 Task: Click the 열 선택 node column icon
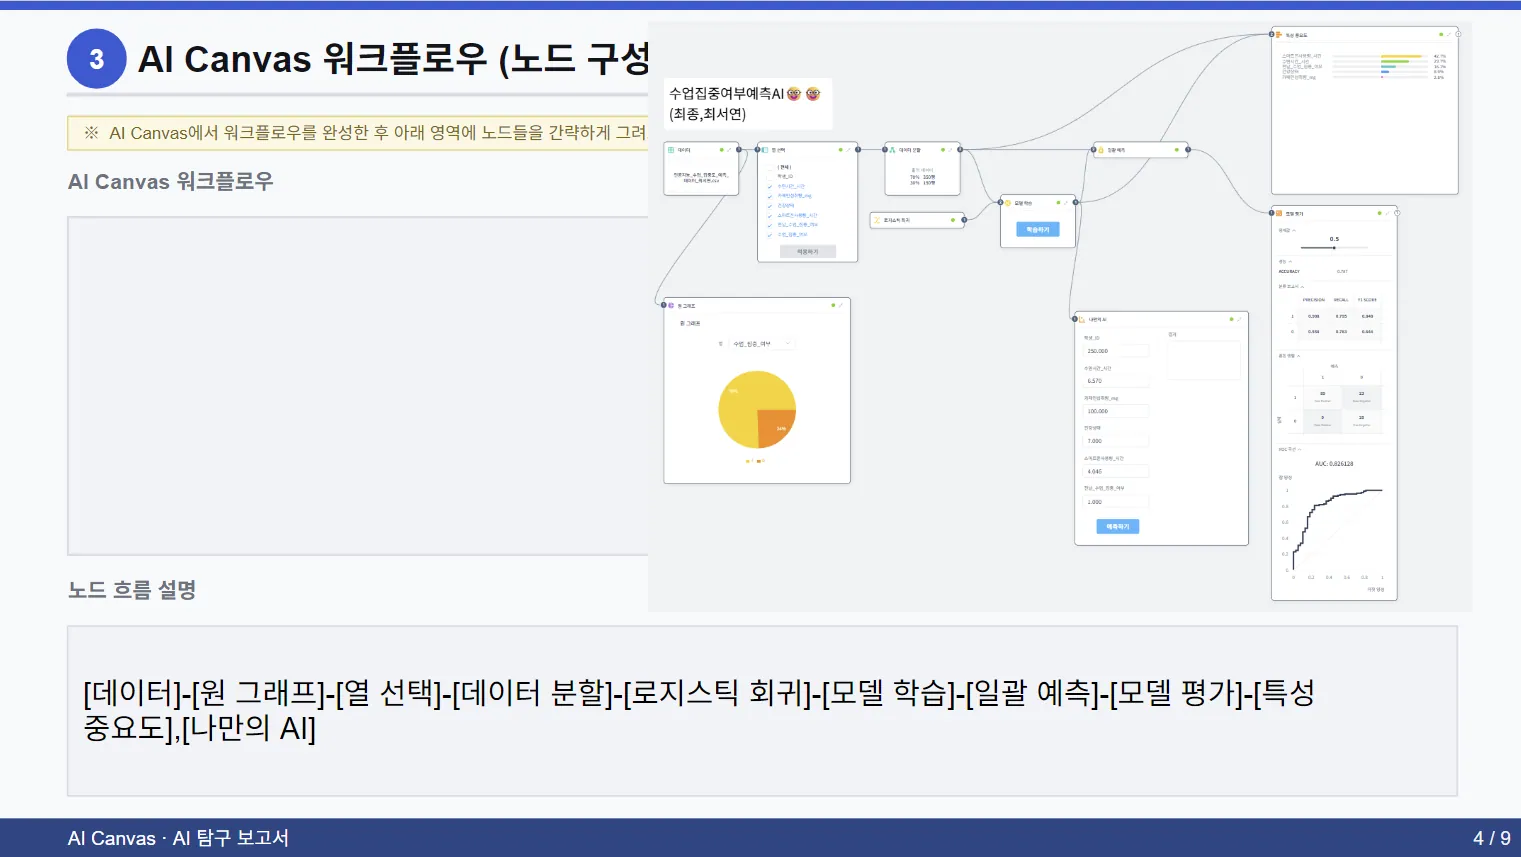click(x=765, y=150)
